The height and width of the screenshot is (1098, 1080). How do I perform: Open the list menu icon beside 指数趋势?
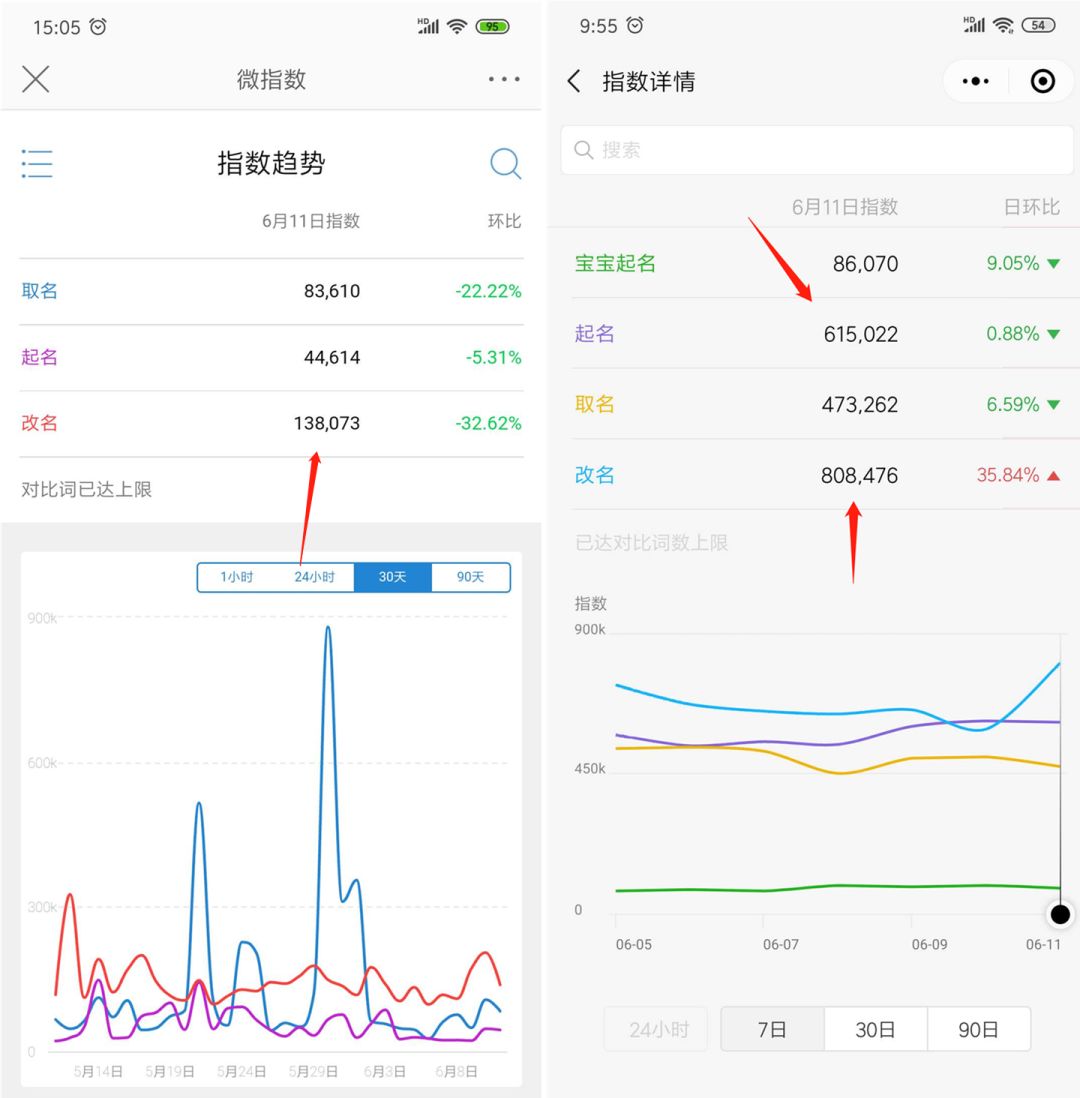pyautogui.click(x=37, y=163)
